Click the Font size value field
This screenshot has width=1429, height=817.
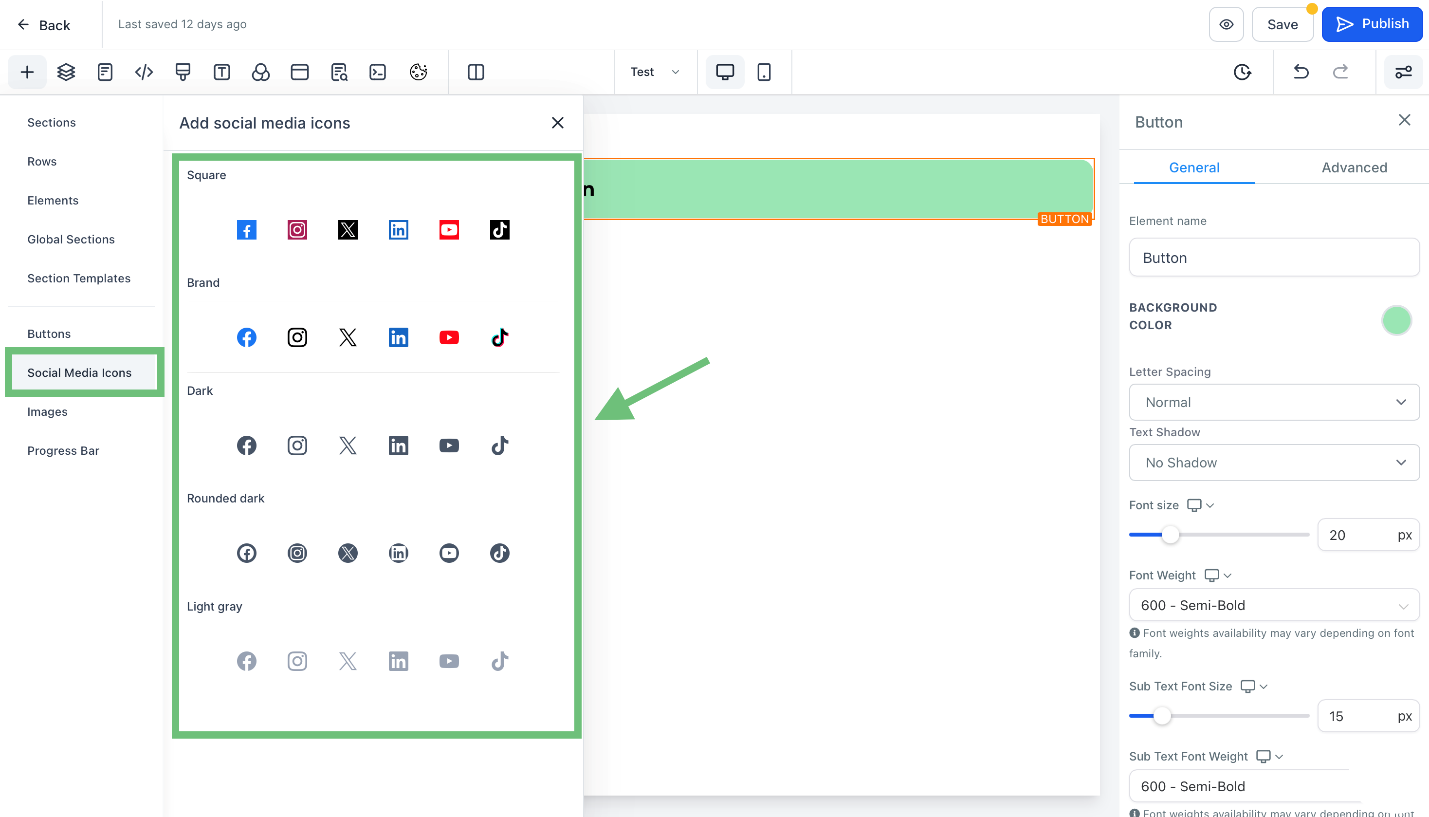point(1368,535)
